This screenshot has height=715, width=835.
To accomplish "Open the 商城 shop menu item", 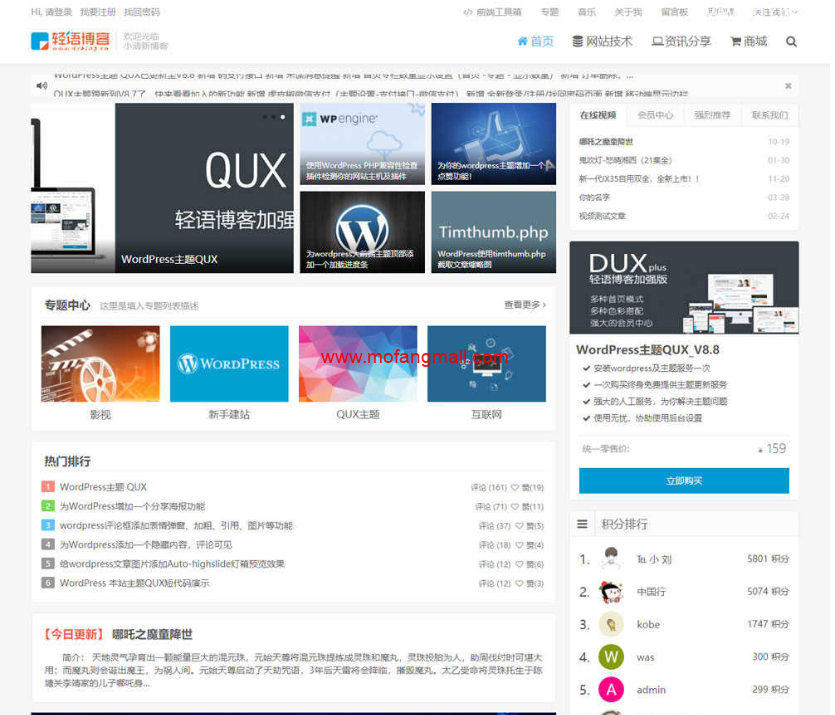I will [x=748, y=42].
